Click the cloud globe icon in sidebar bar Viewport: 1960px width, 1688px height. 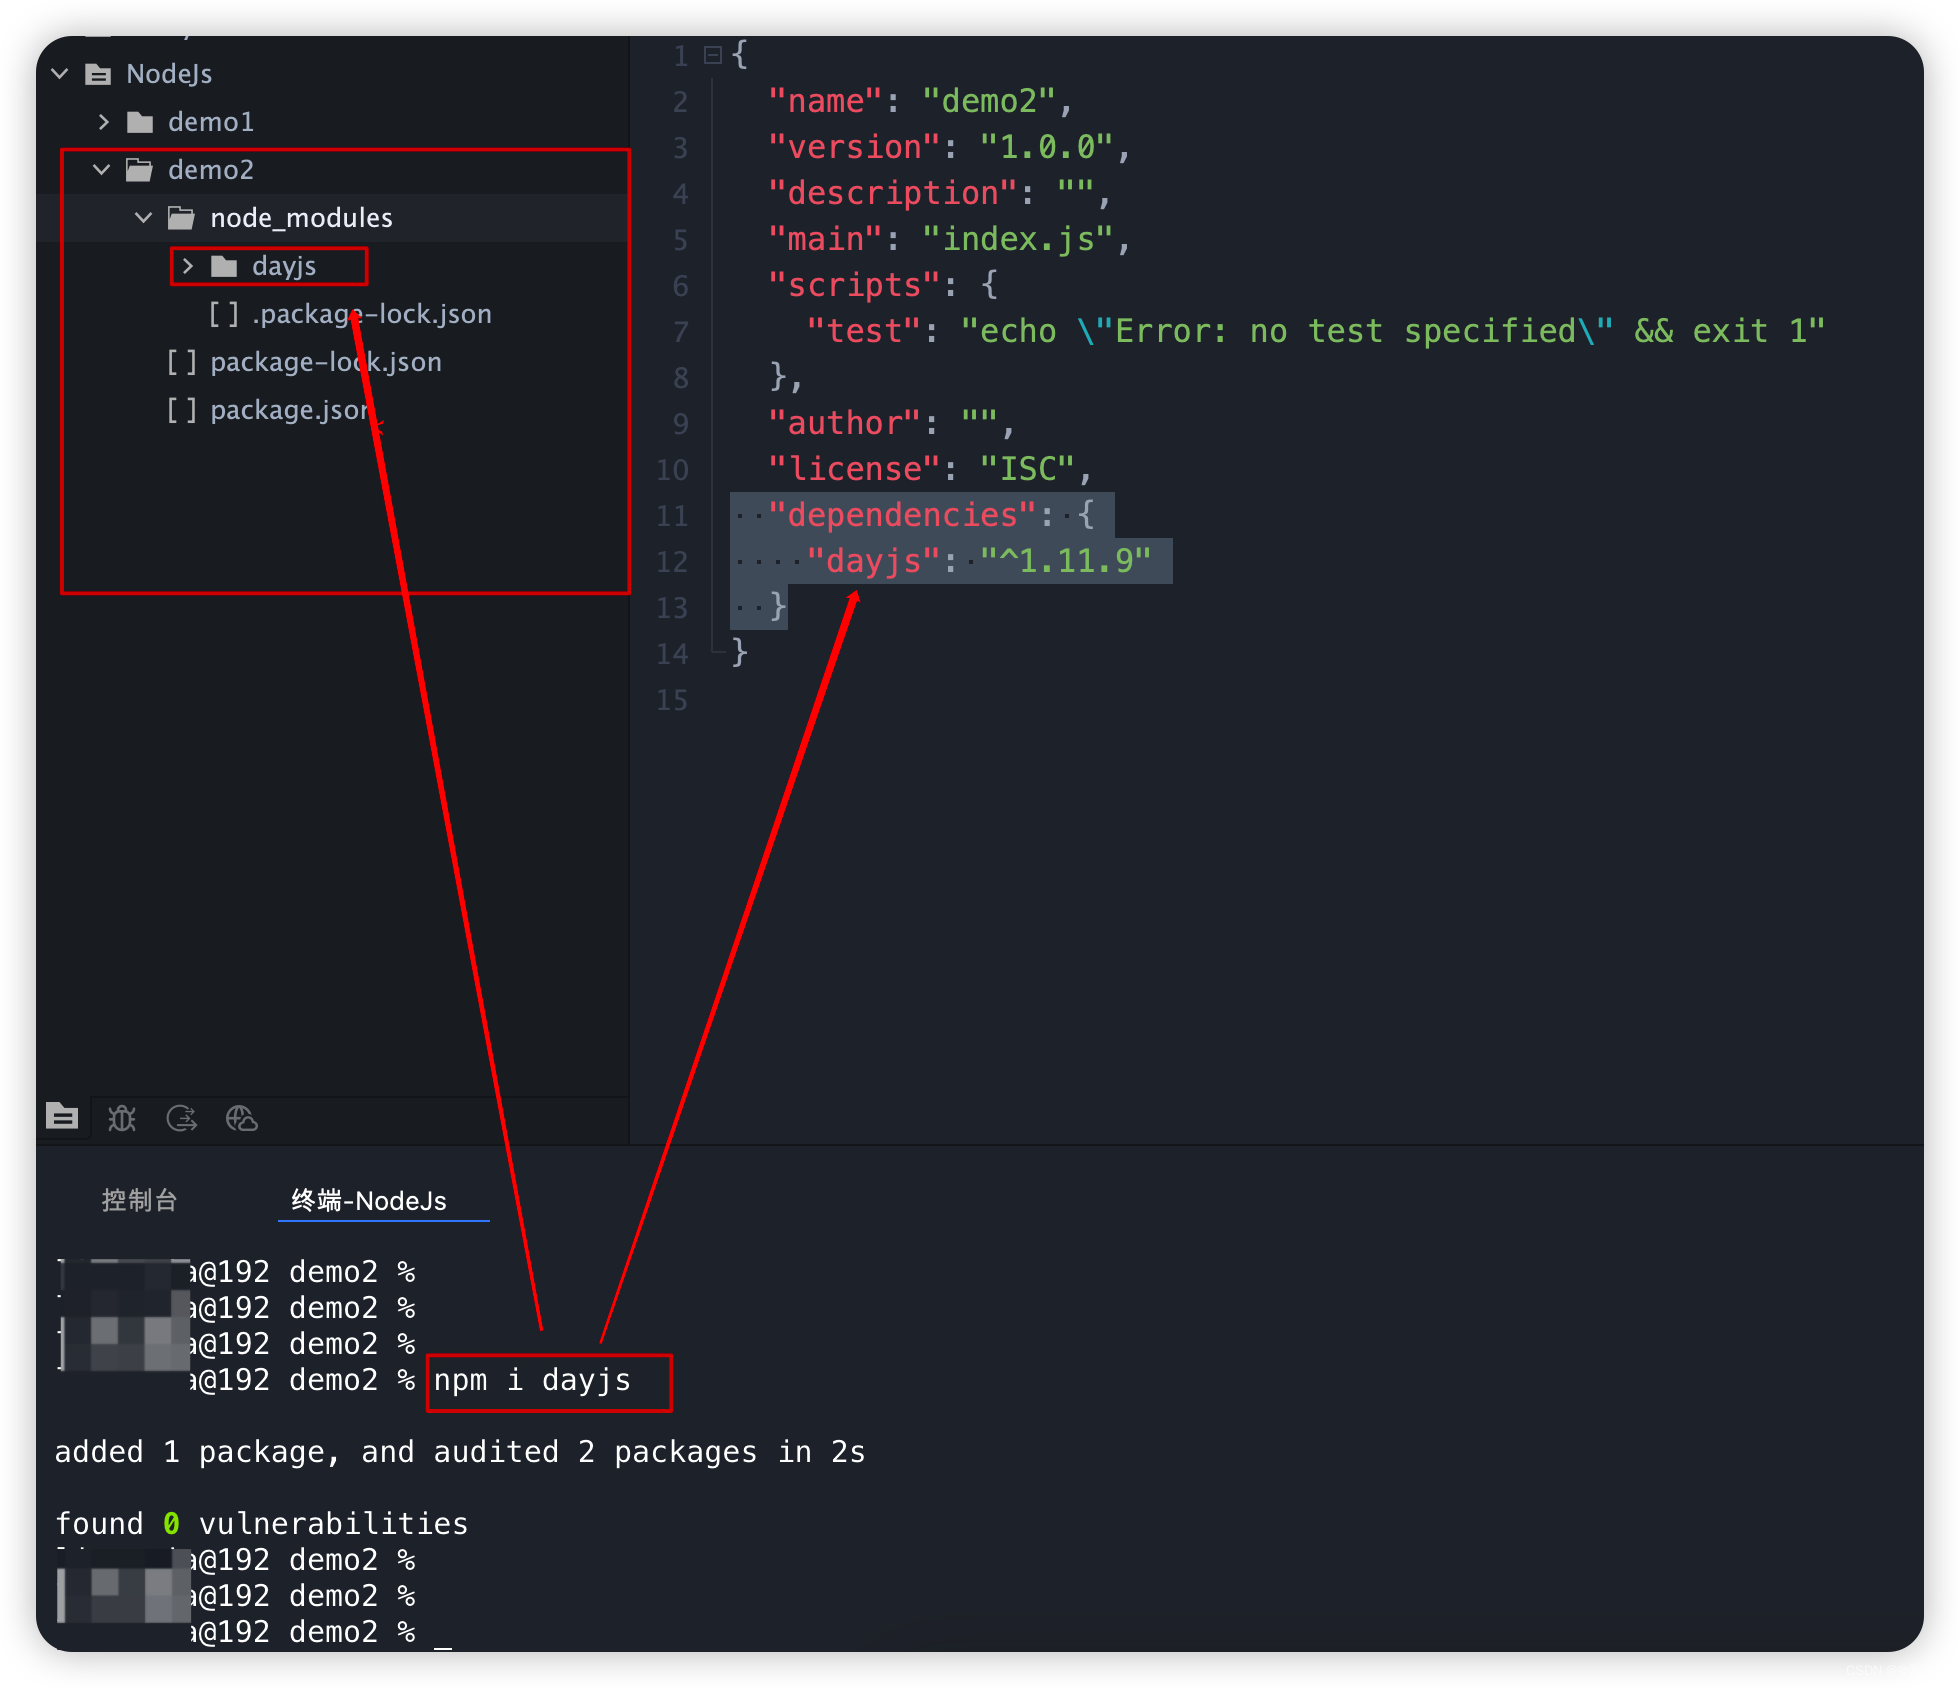coord(242,1118)
